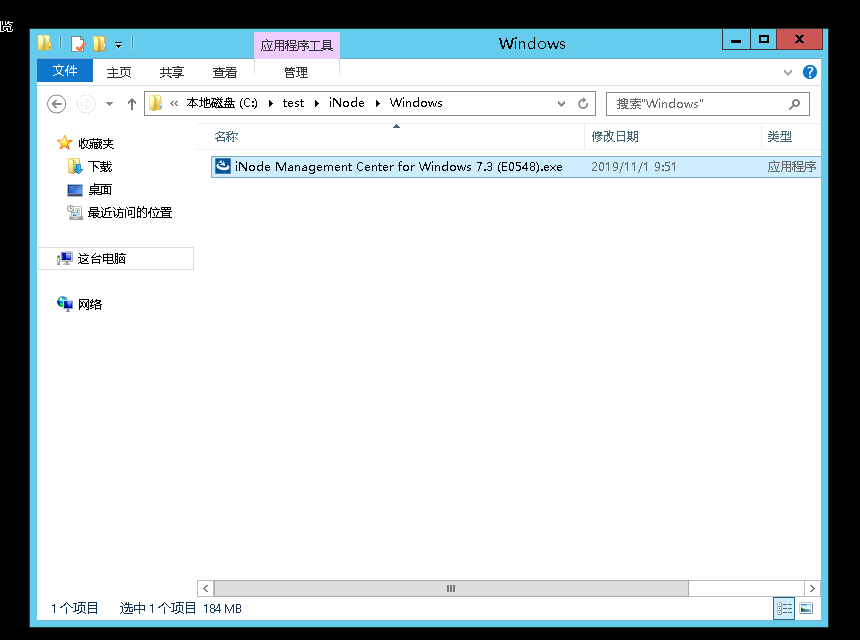Viewport: 860px width, 640px height.
Task: Switch to the 查看 ribbon tab
Action: [224, 72]
